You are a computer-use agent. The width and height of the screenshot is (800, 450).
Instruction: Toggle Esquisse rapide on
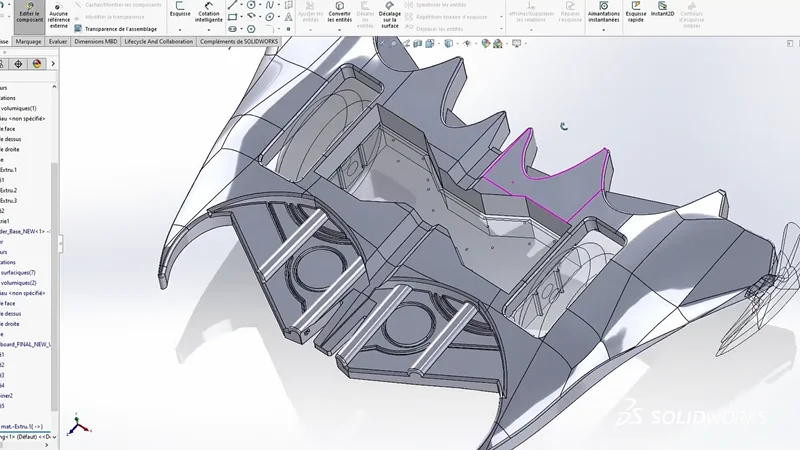tap(636, 10)
